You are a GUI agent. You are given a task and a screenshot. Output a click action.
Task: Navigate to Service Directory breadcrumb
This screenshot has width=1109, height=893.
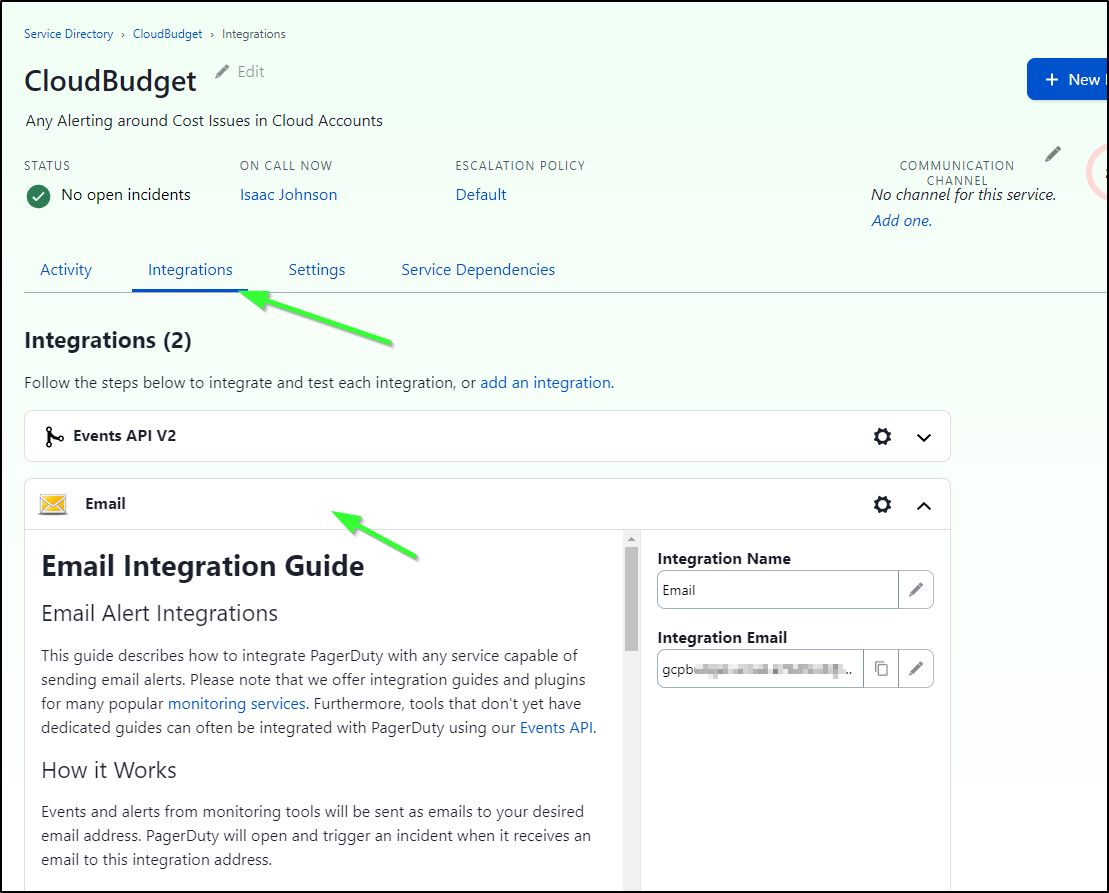[x=69, y=34]
